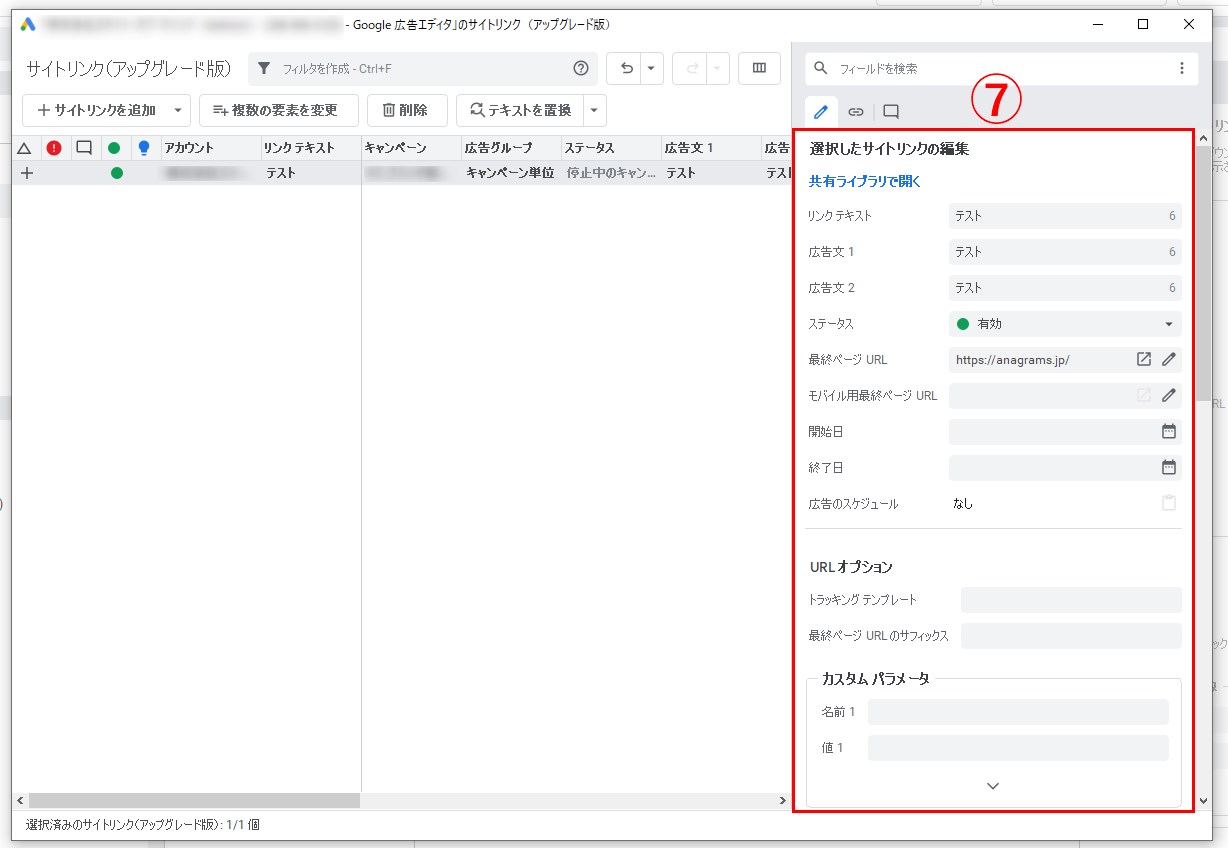Image resolution: width=1228 pixels, height=848 pixels.
Task: Click the 複数の要素を変更 button
Action: (278, 111)
